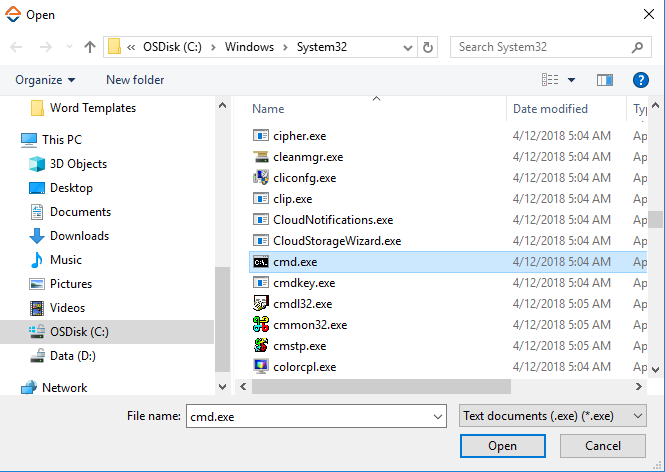665x472 pixels.
Task: Click the Windows breadcrumb segment
Action: (249, 47)
